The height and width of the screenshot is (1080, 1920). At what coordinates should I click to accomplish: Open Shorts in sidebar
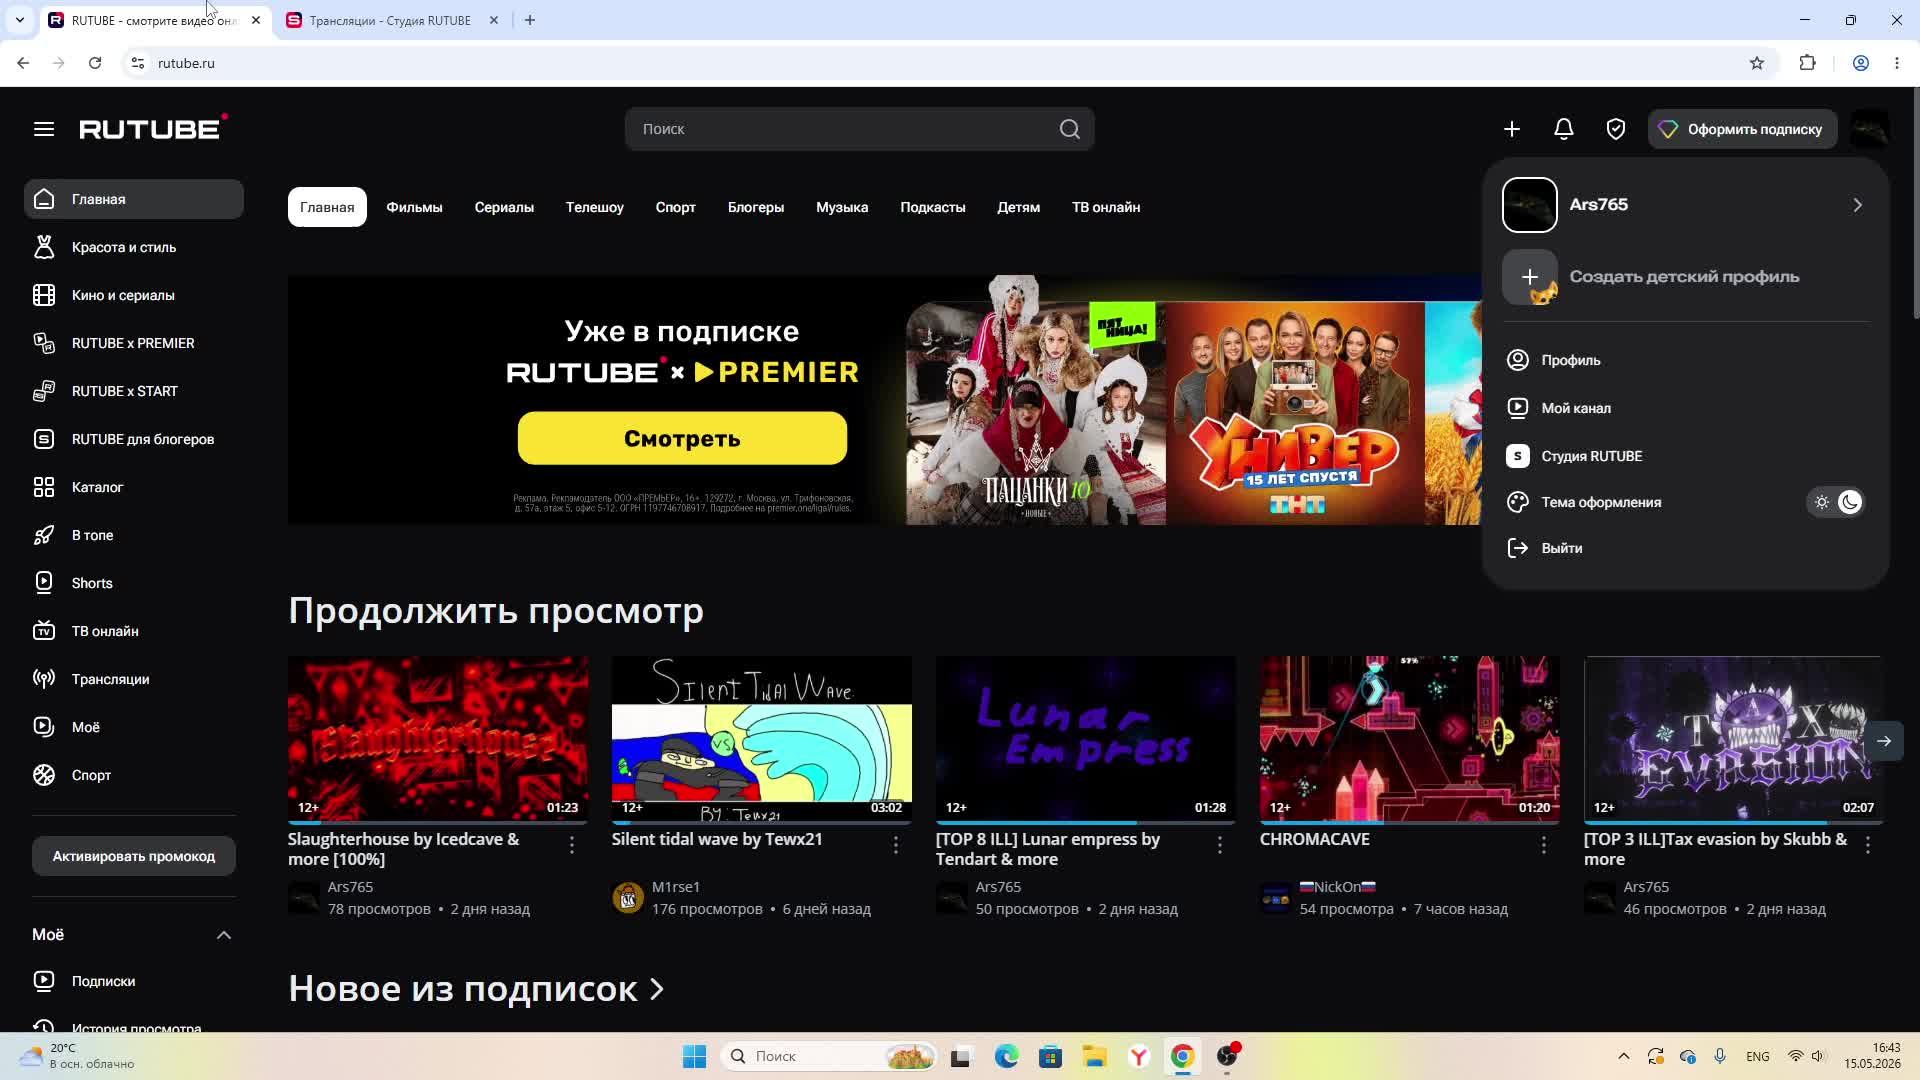134,583
